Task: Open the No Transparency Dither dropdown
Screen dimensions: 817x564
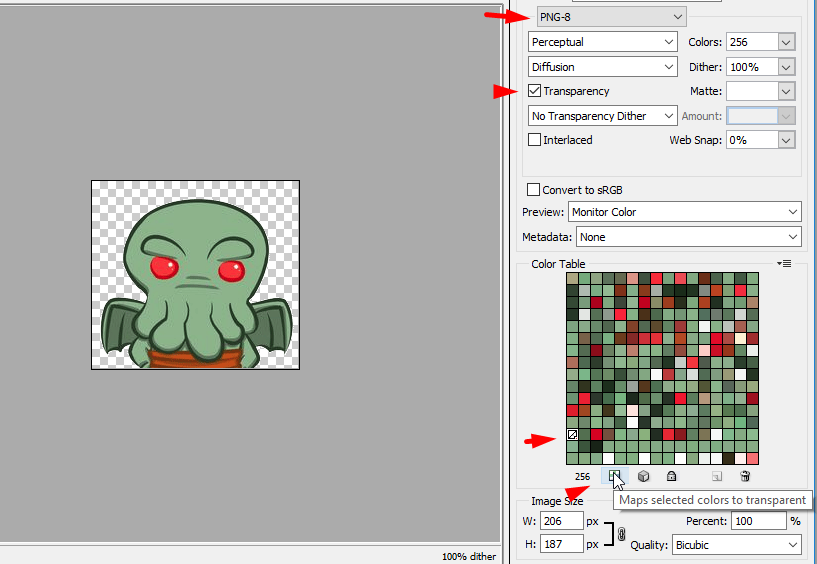Action: coord(603,116)
